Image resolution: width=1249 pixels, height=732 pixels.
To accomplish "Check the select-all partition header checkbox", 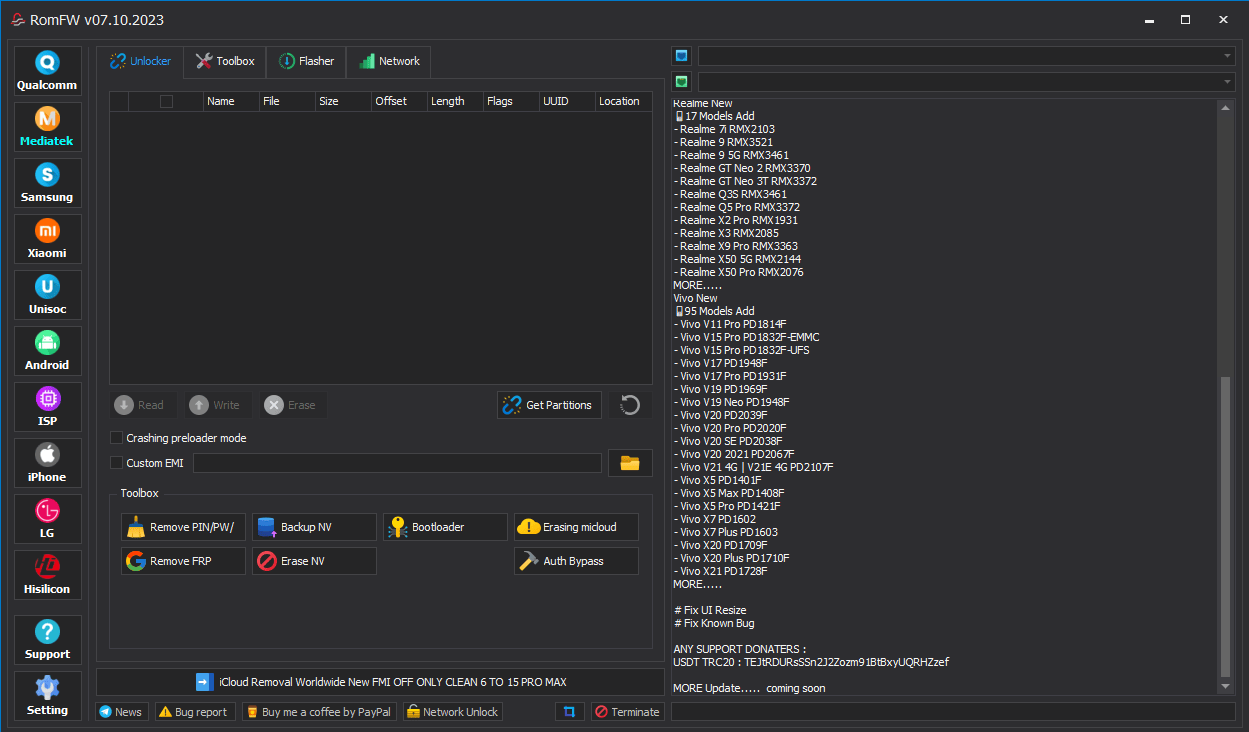I will coord(166,101).
